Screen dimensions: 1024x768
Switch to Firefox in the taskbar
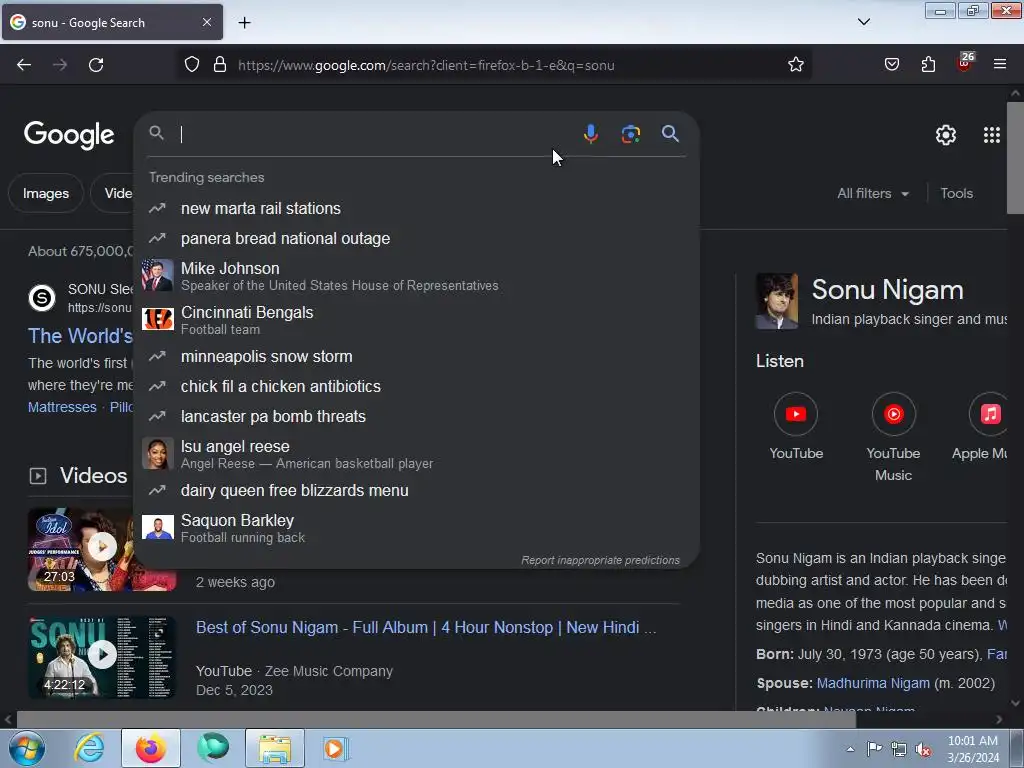[151, 748]
